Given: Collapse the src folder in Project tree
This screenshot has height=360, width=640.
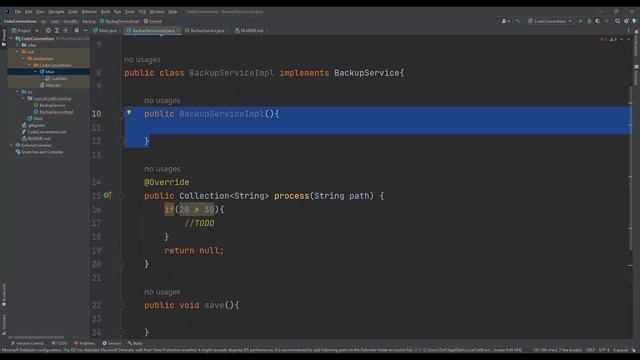Looking at the screenshot, I should (18, 92).
